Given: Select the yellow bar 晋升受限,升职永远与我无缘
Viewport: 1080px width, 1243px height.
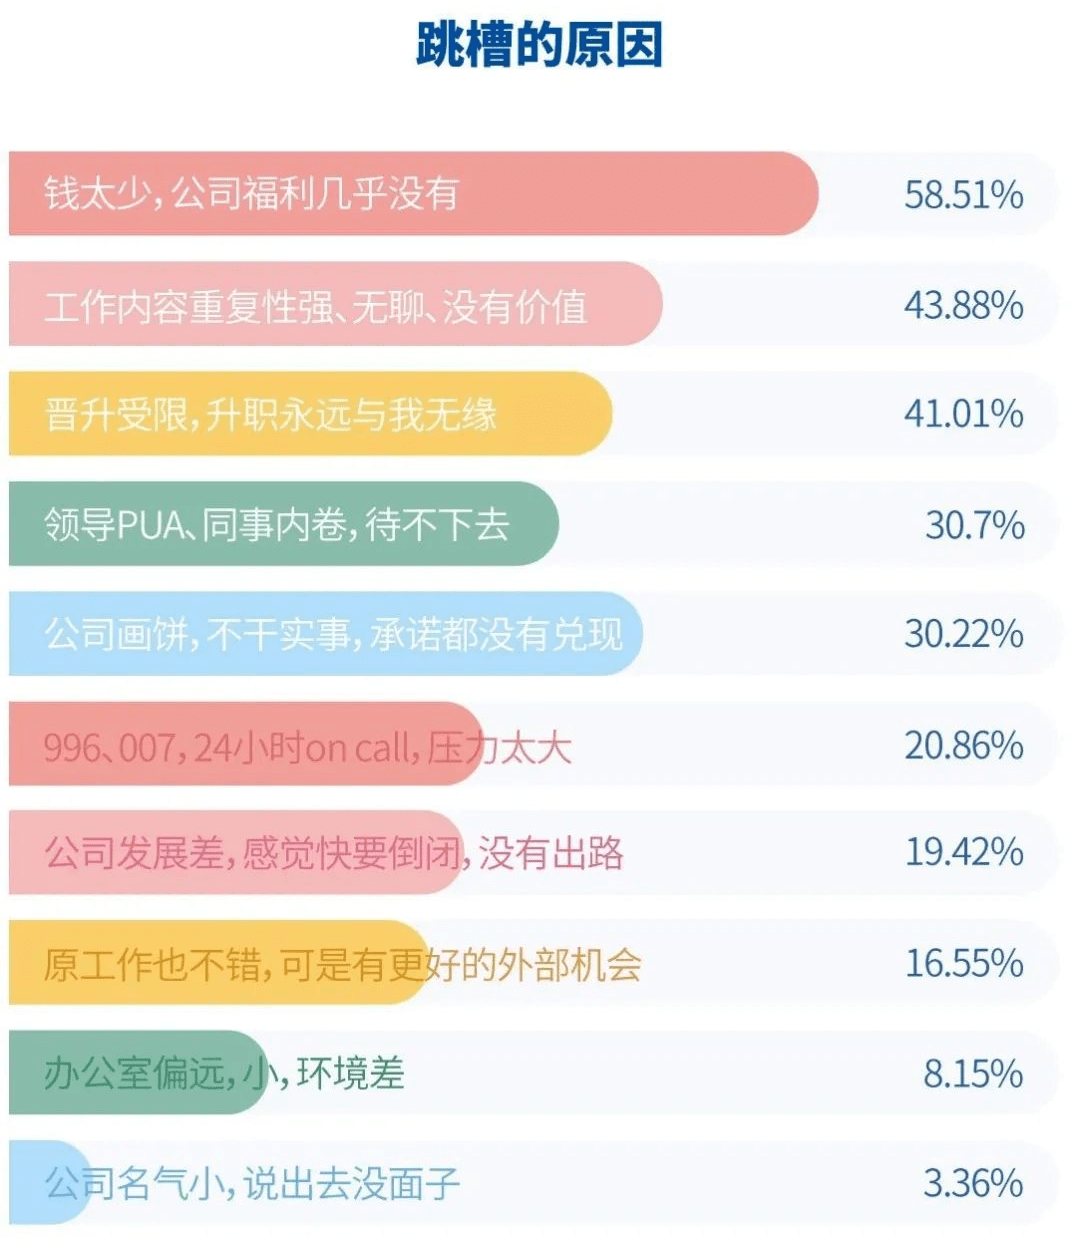Looking at the screenshot, I should 311,414.
